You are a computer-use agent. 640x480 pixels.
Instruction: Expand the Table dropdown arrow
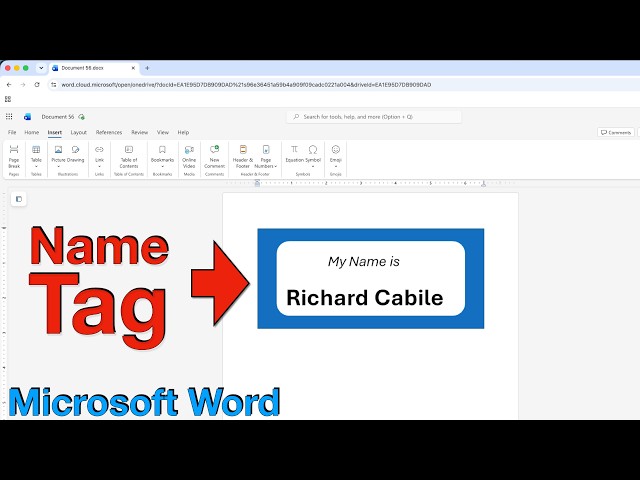coord(36,167)
